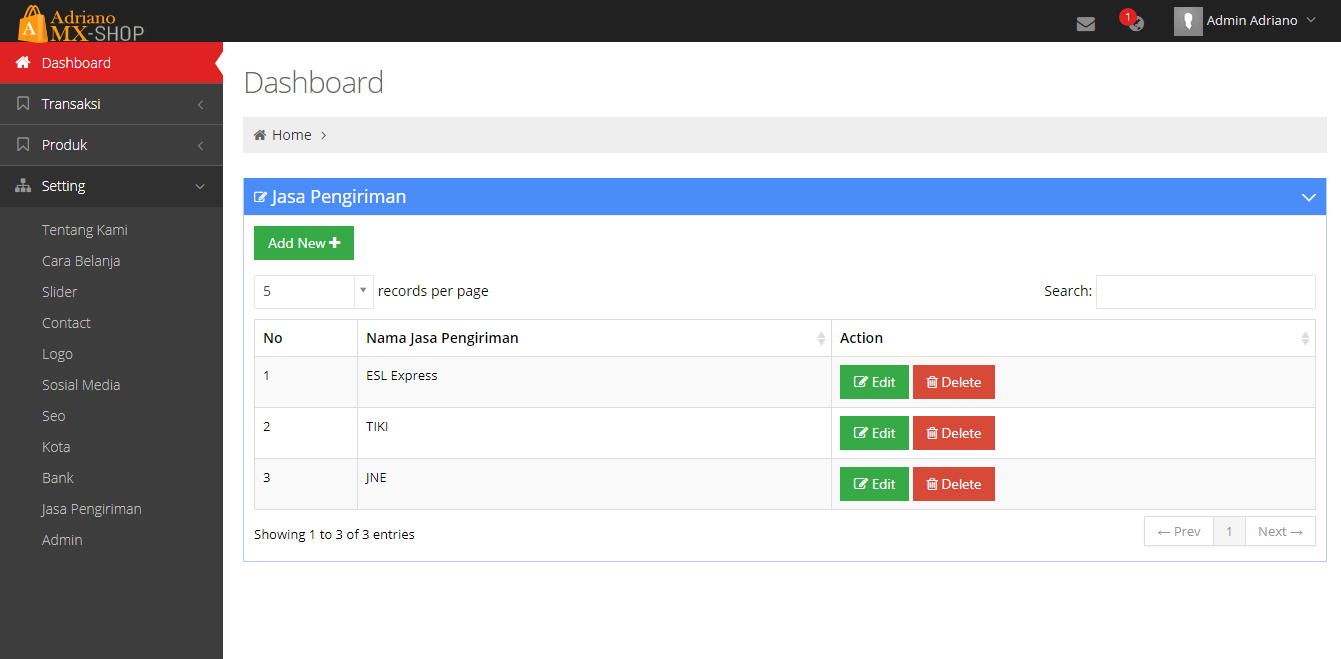Click the Adriano MX-Shop logo
1341x659 pixels.
click(82, 22)
